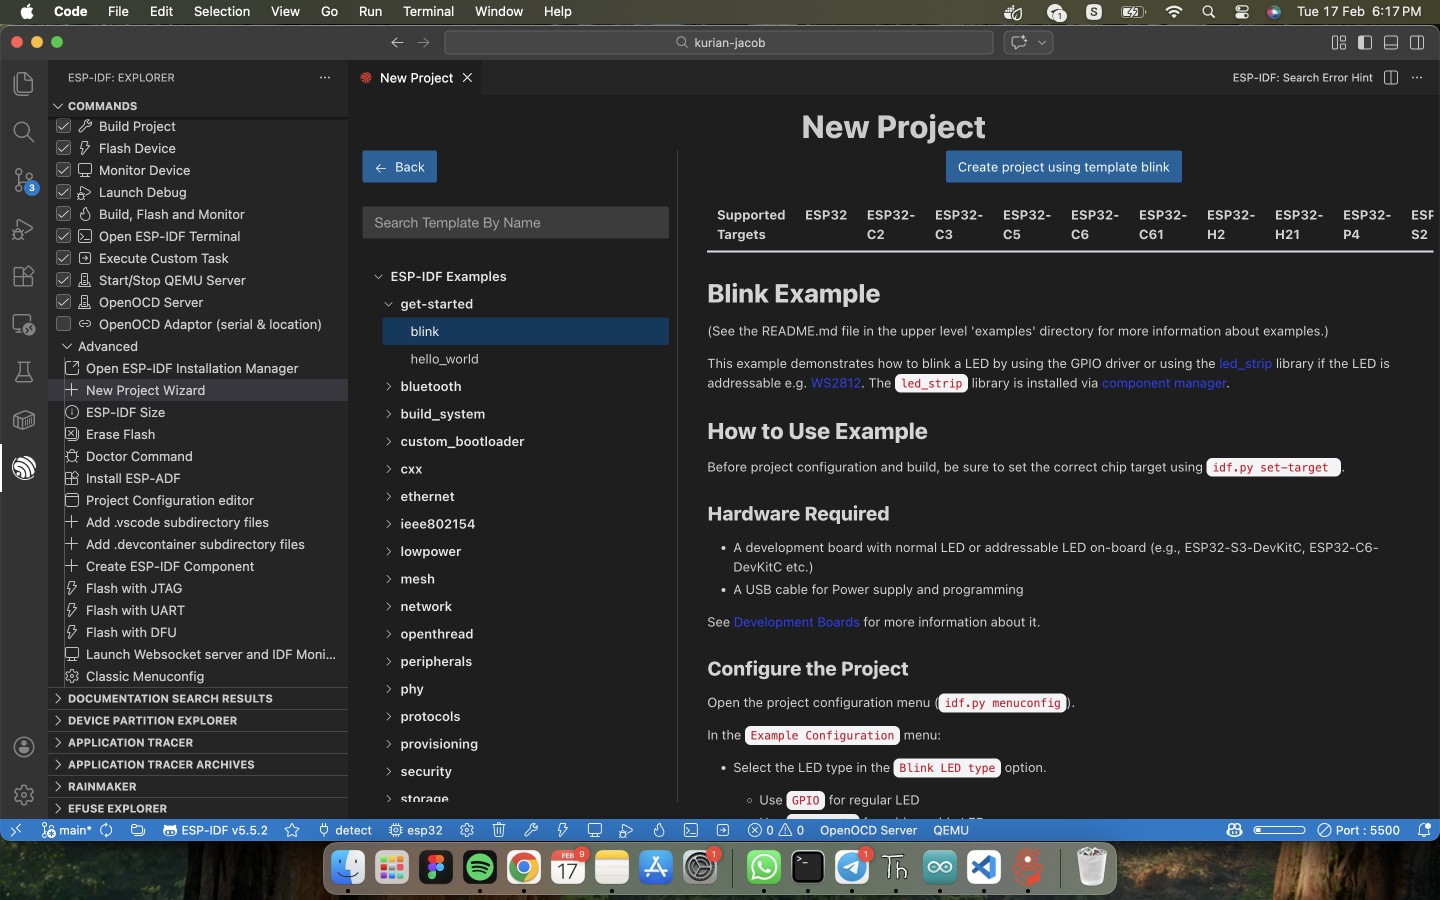1440x900 pixels.
Task: Open the Accounts menu in activity bar
Action: tap(24, 747)
